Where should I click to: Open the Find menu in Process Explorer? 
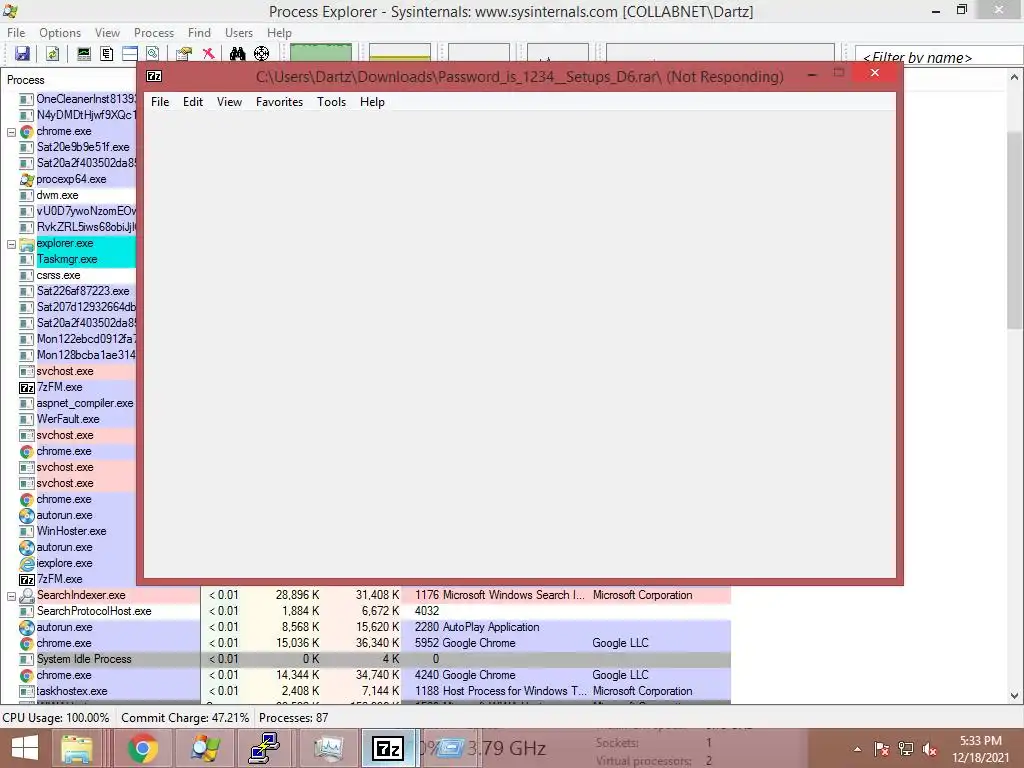[199, 33]
